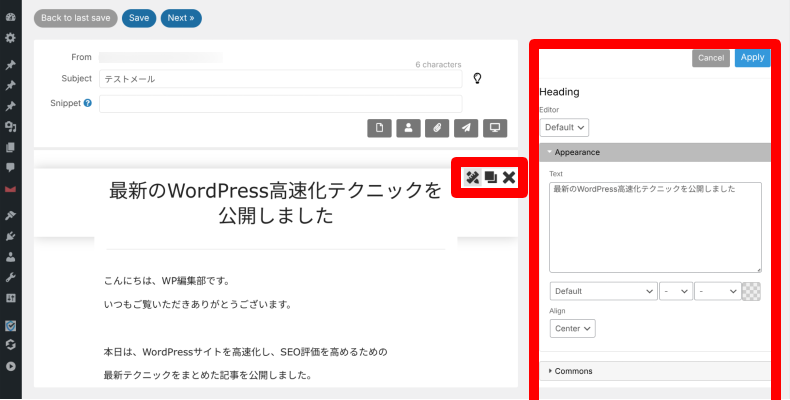Delete the heading block with X icon

point(509,177)
